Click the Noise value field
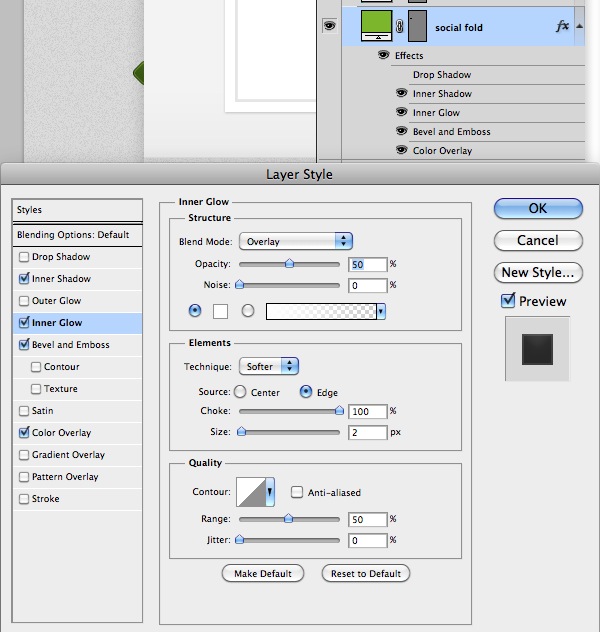This screenshot has width=600, height=632. [367, 285]
